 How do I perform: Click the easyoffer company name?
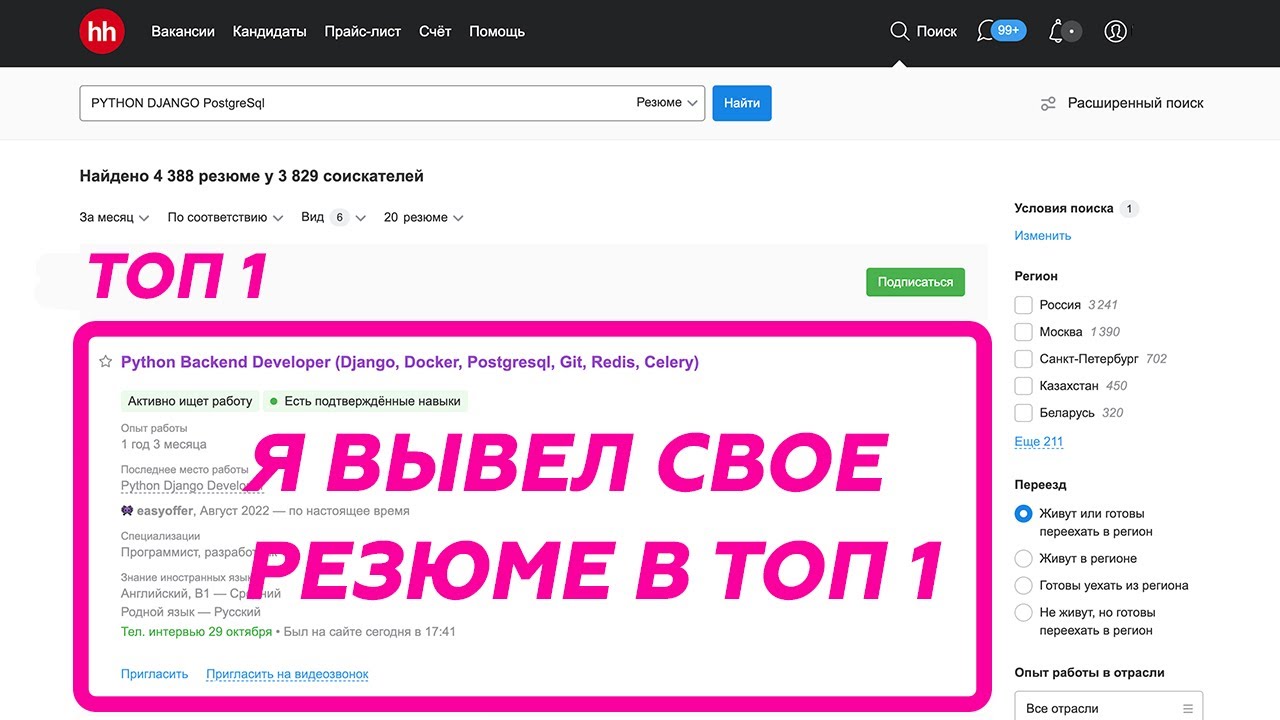click(165, 511)
